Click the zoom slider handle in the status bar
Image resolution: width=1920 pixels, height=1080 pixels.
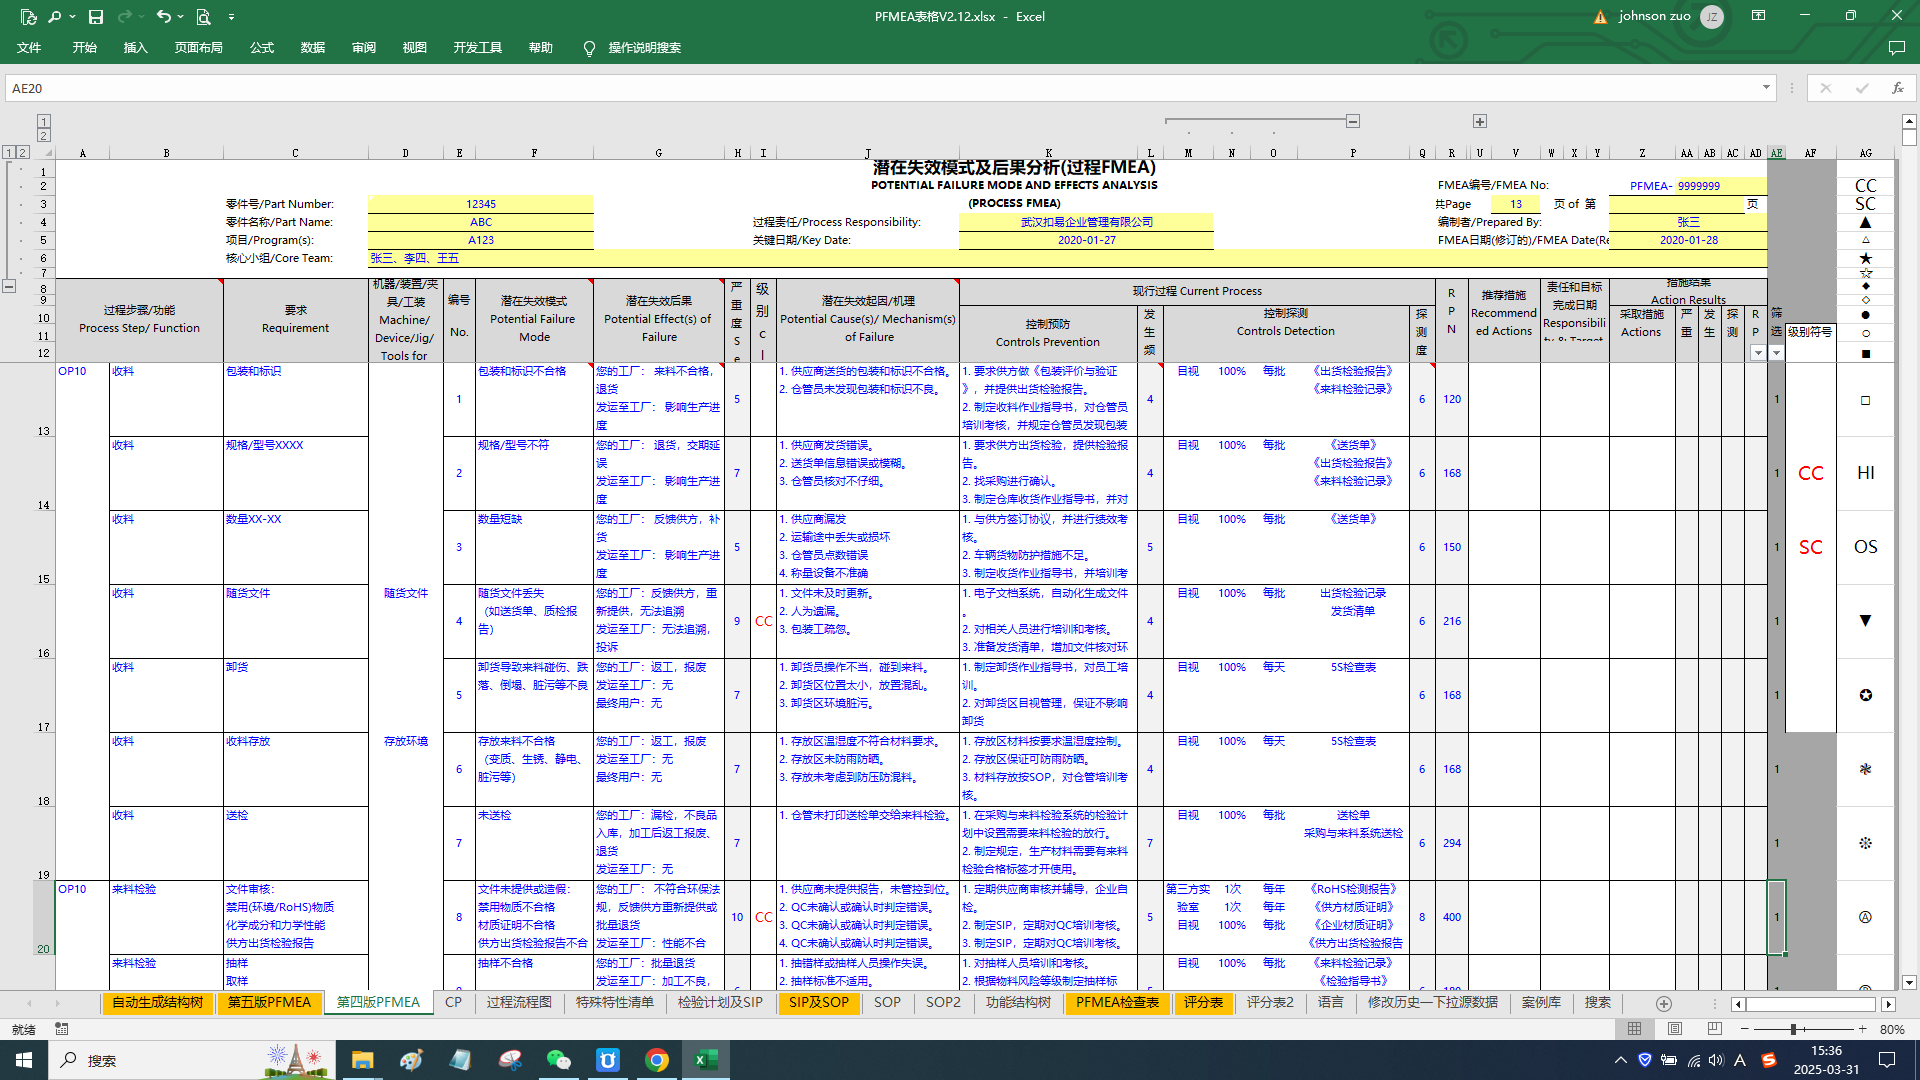pyautogui.click(x=1794, y=1029)
